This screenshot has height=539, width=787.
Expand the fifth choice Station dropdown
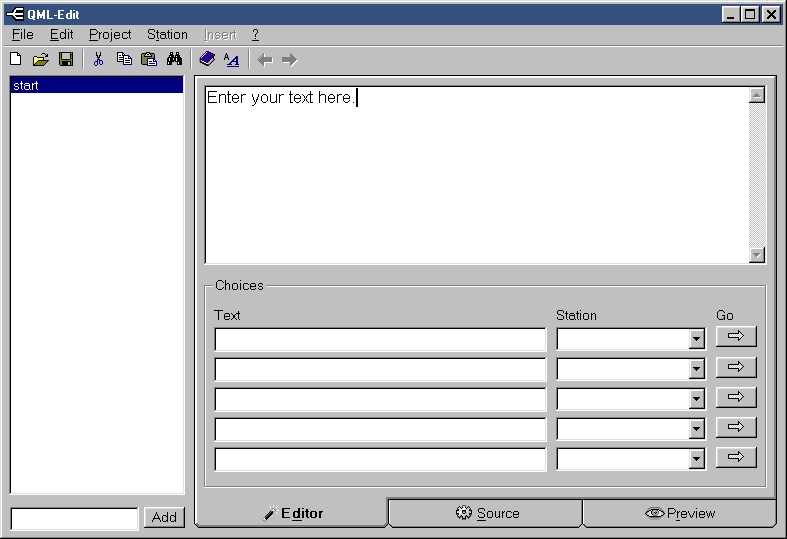pos(697,460)
